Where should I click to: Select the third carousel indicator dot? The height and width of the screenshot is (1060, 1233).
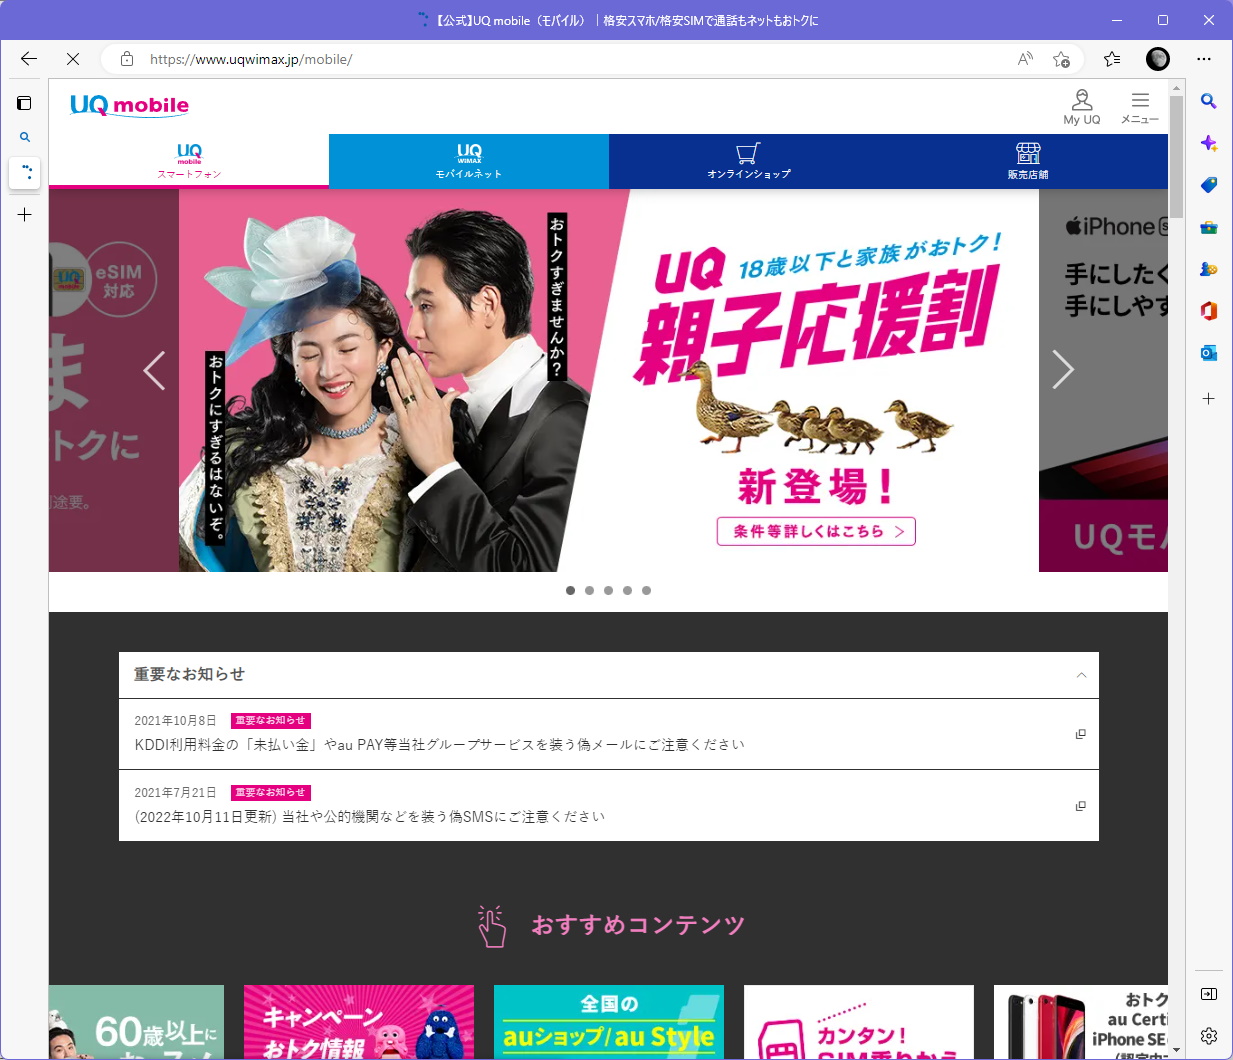[x=608, y=590]
